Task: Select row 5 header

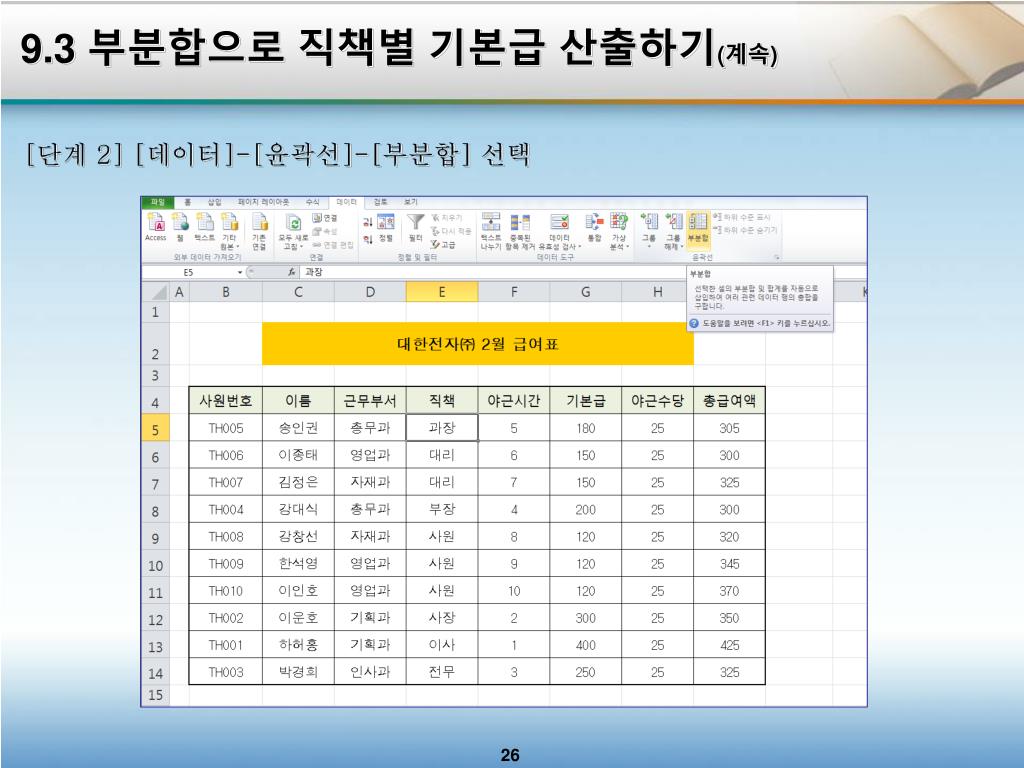Action: pos(155,429)
